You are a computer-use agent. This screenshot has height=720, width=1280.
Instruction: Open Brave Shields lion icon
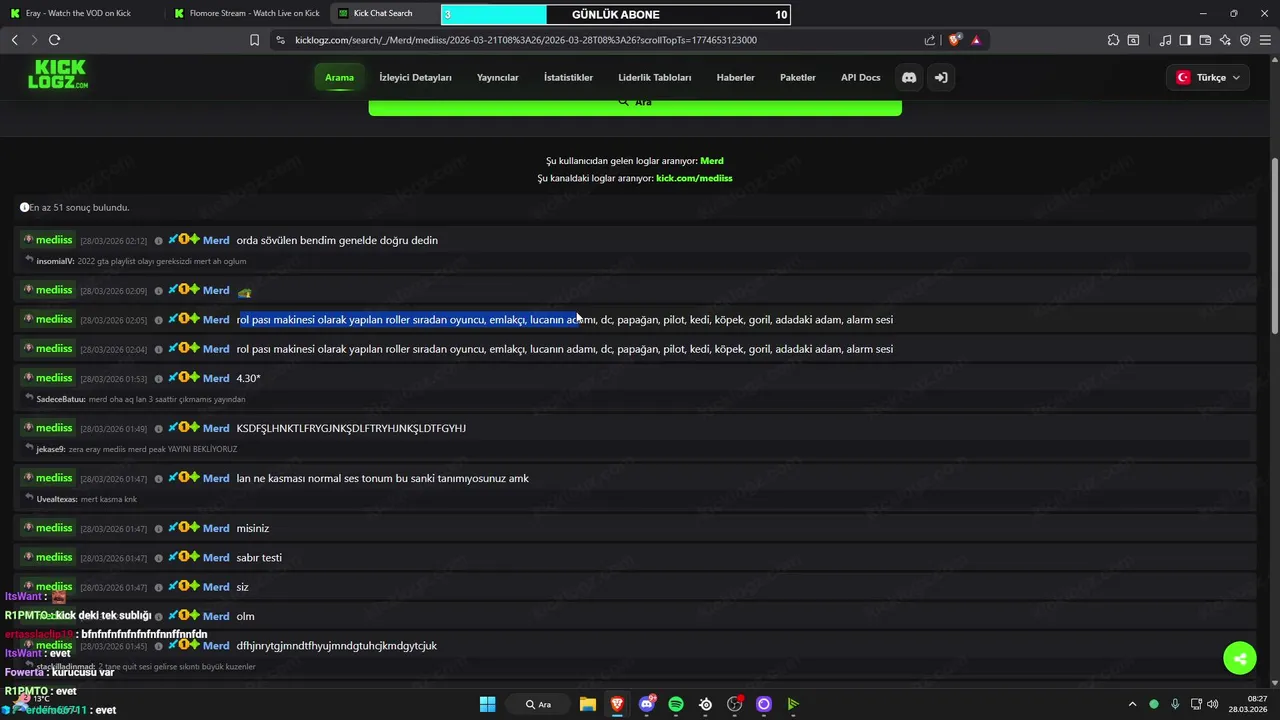pyautogui.click(x=955, y=40)
